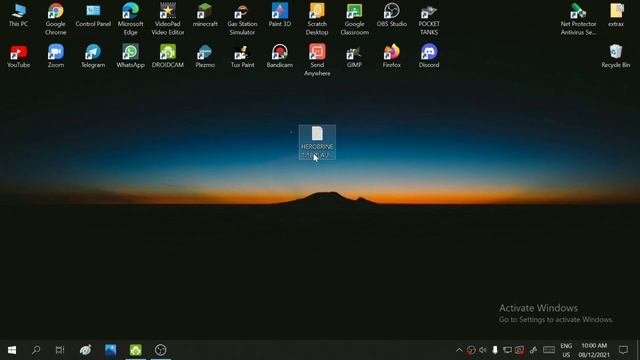Launch Google Chrome from desktop
Viewport: 640px width, 360px height.
point(56,19)
